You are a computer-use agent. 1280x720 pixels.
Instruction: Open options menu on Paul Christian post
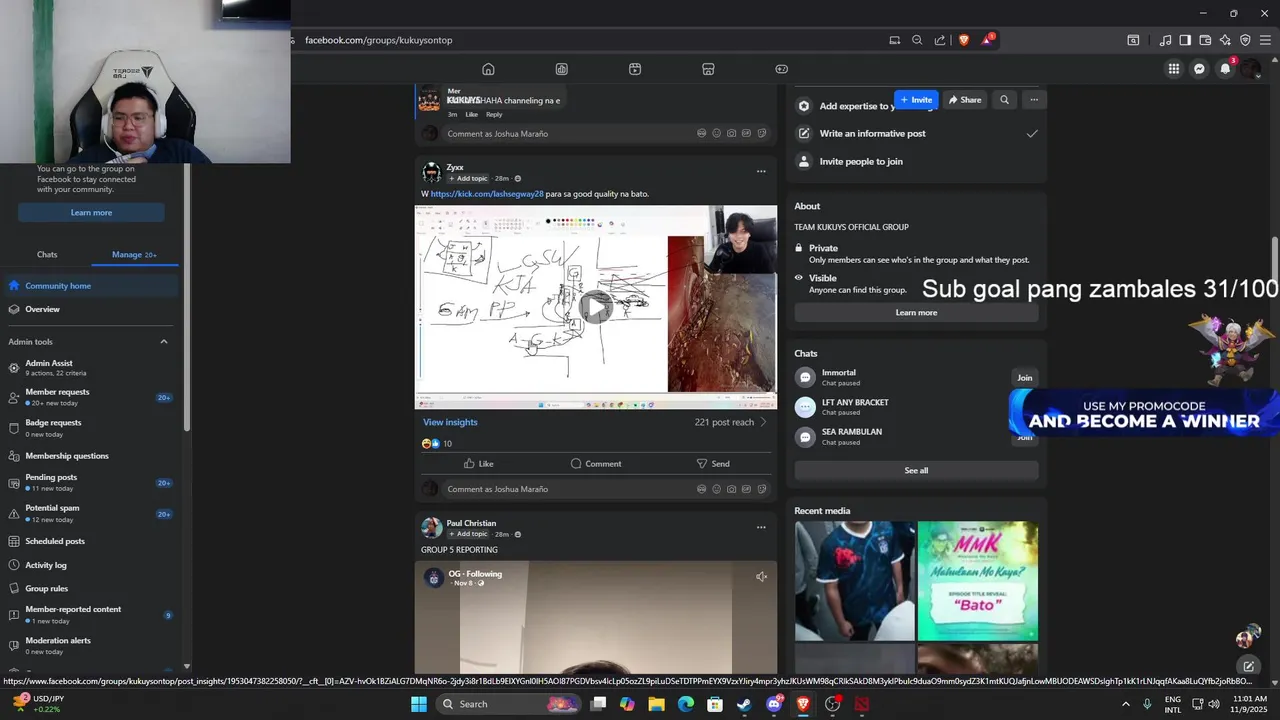[x=761, y=527]
